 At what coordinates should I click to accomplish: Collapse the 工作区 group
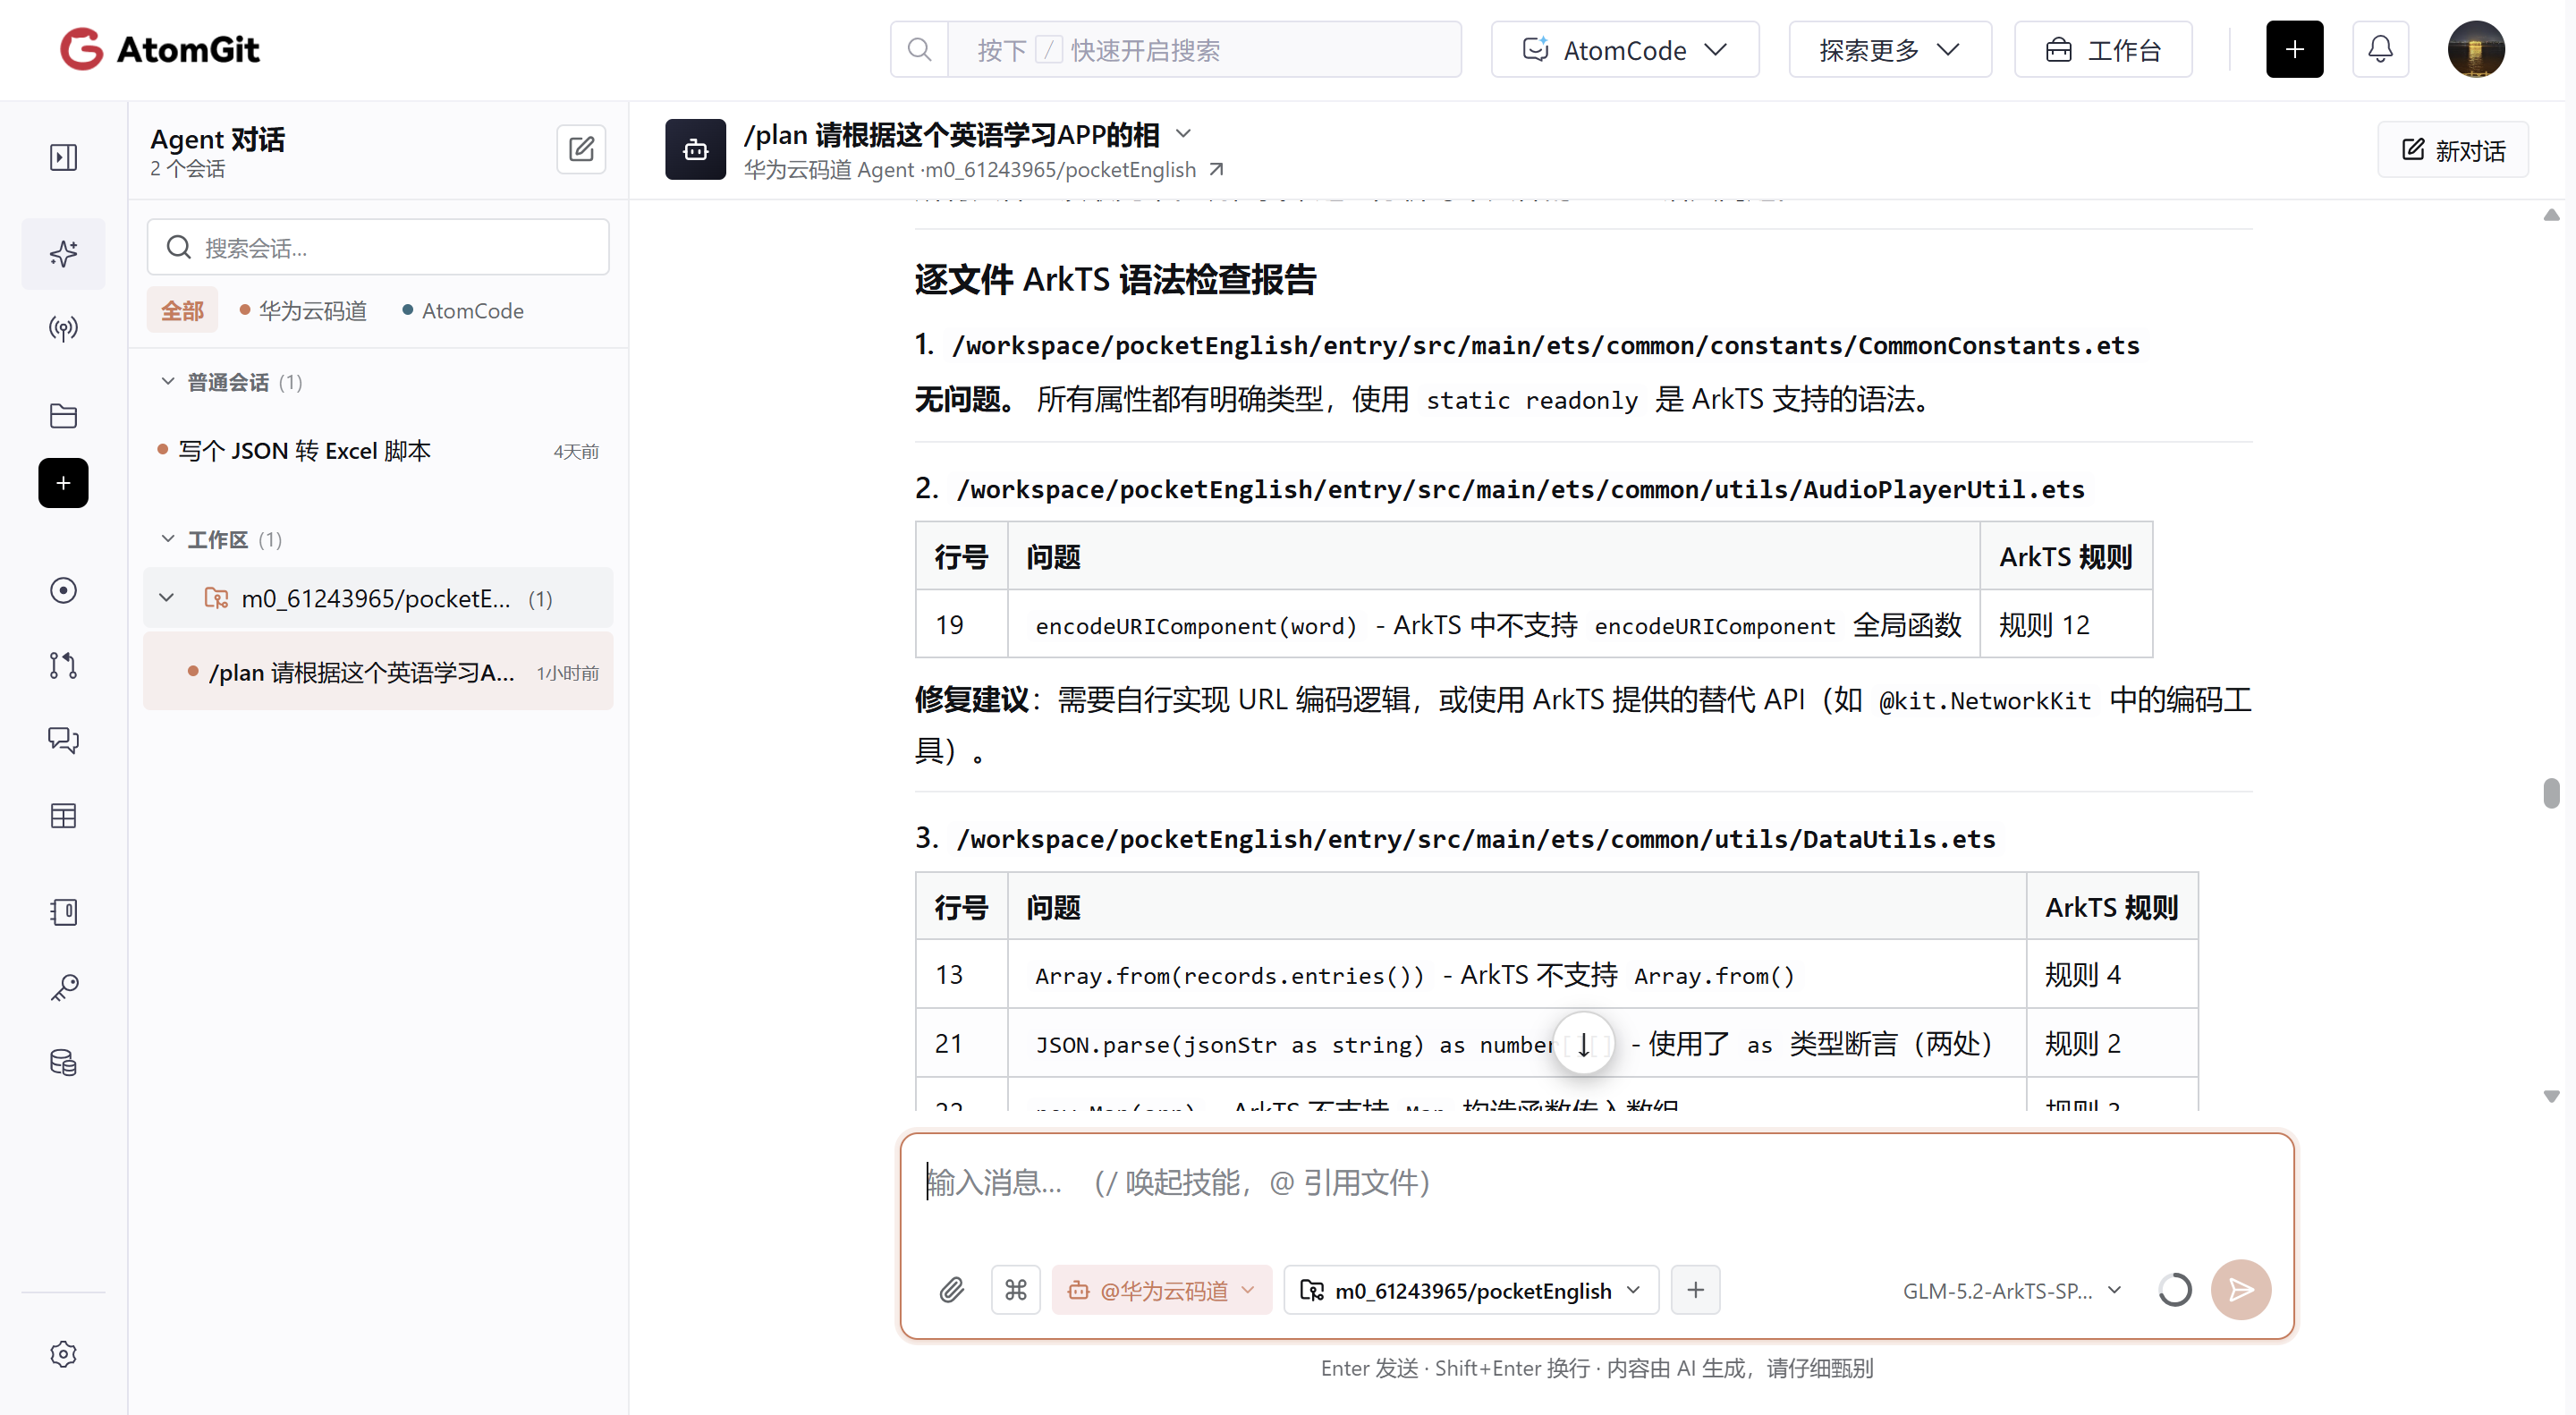pyautogui.click(x=167, y=539)
